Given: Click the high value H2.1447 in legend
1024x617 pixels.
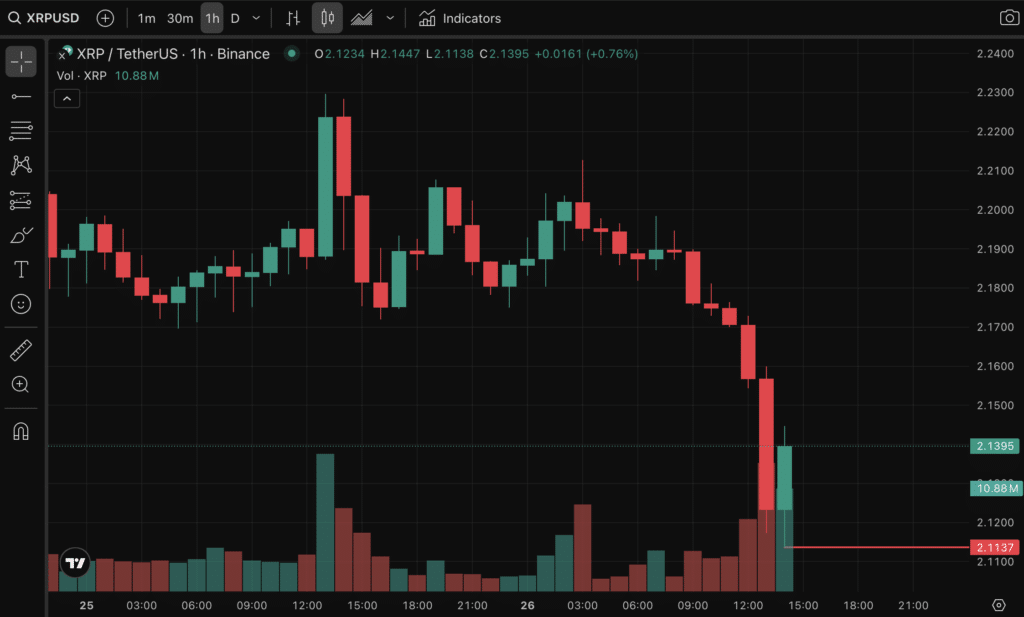Looking at the screenshot, I should [x=395, y=54].
